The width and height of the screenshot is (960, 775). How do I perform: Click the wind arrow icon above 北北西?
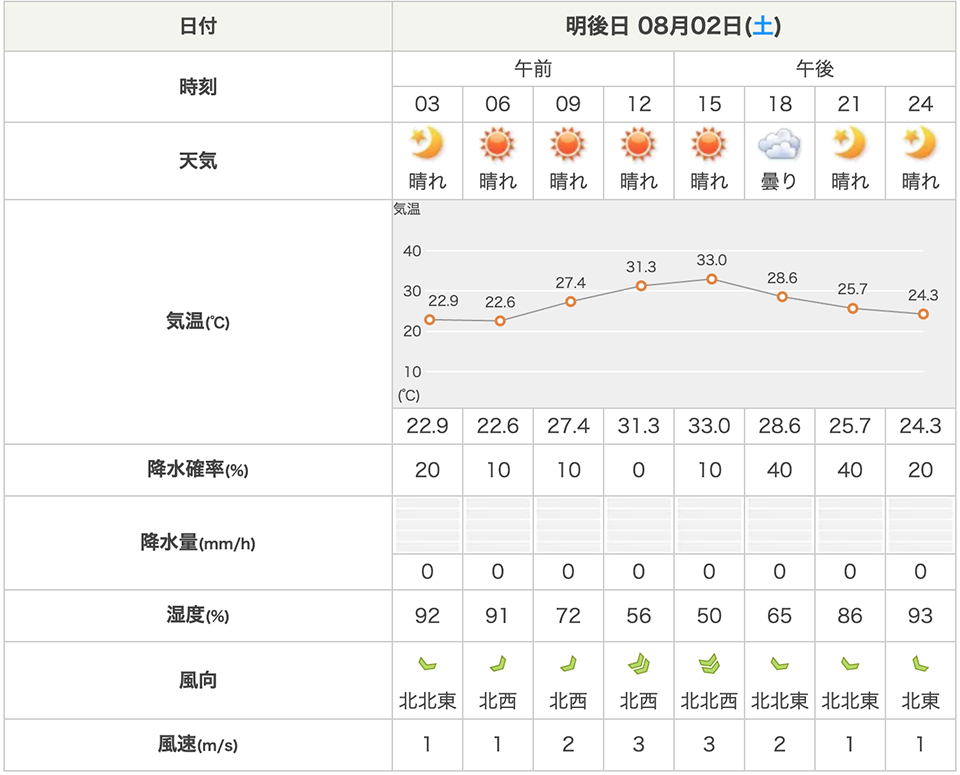(x=709, y=662)
